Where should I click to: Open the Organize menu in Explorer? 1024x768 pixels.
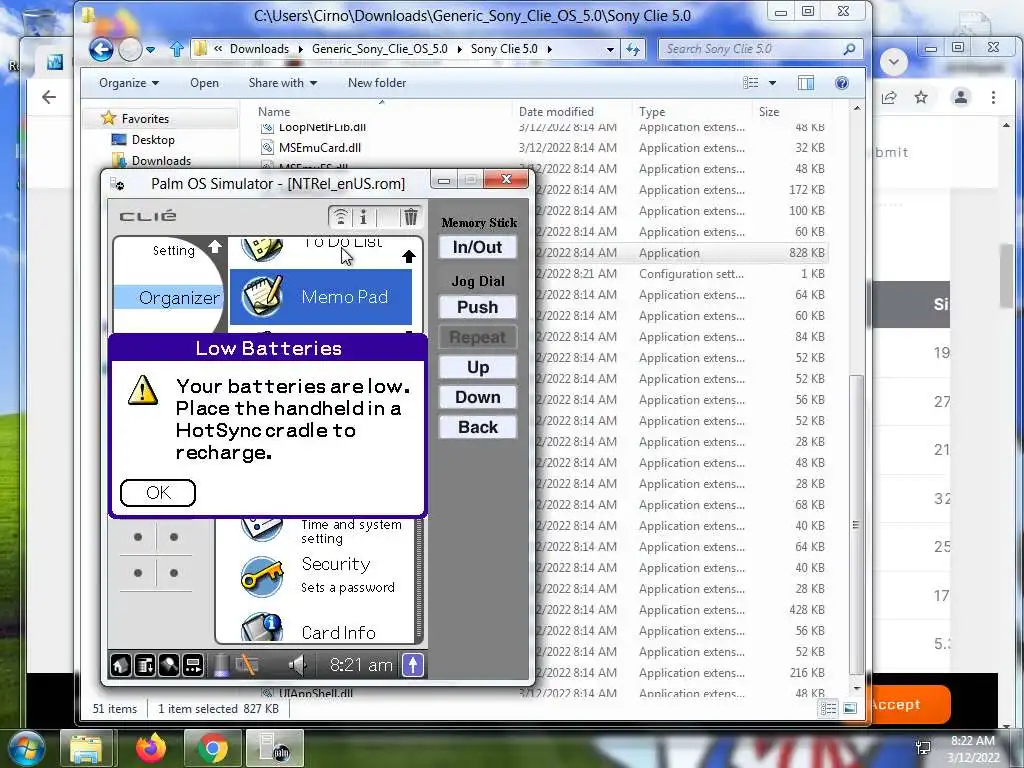click(129, 83)
